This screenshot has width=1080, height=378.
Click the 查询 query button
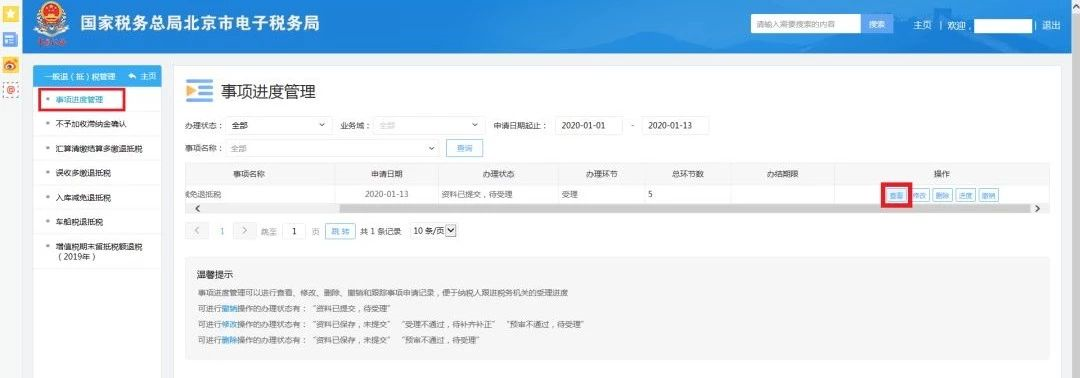[x=465, y=148]
